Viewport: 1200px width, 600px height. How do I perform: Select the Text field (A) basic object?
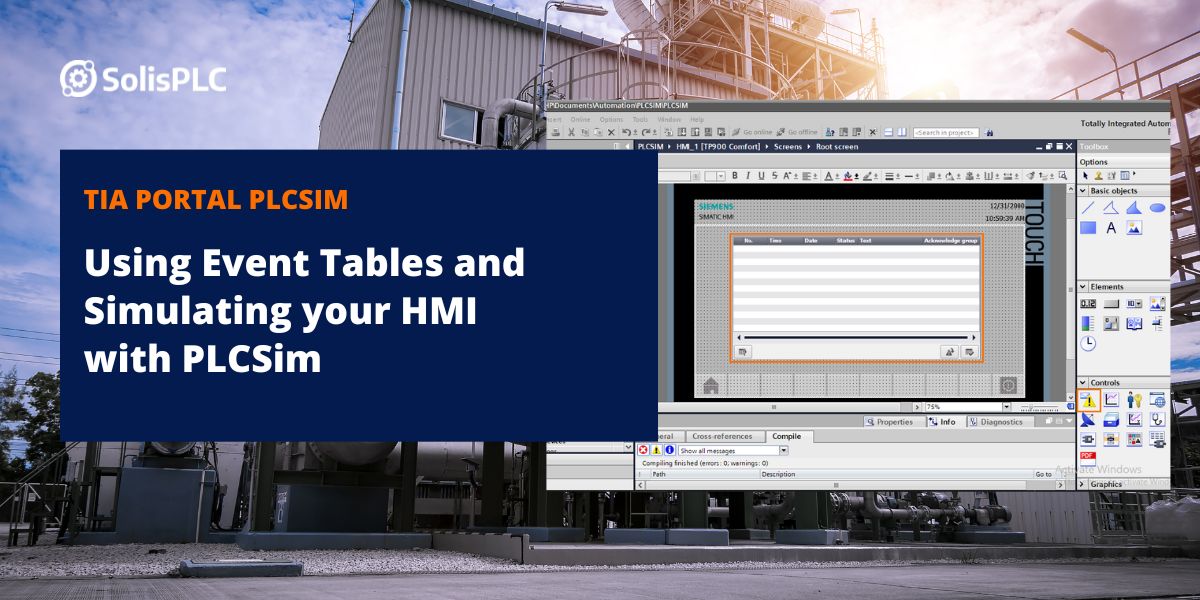1110,228
